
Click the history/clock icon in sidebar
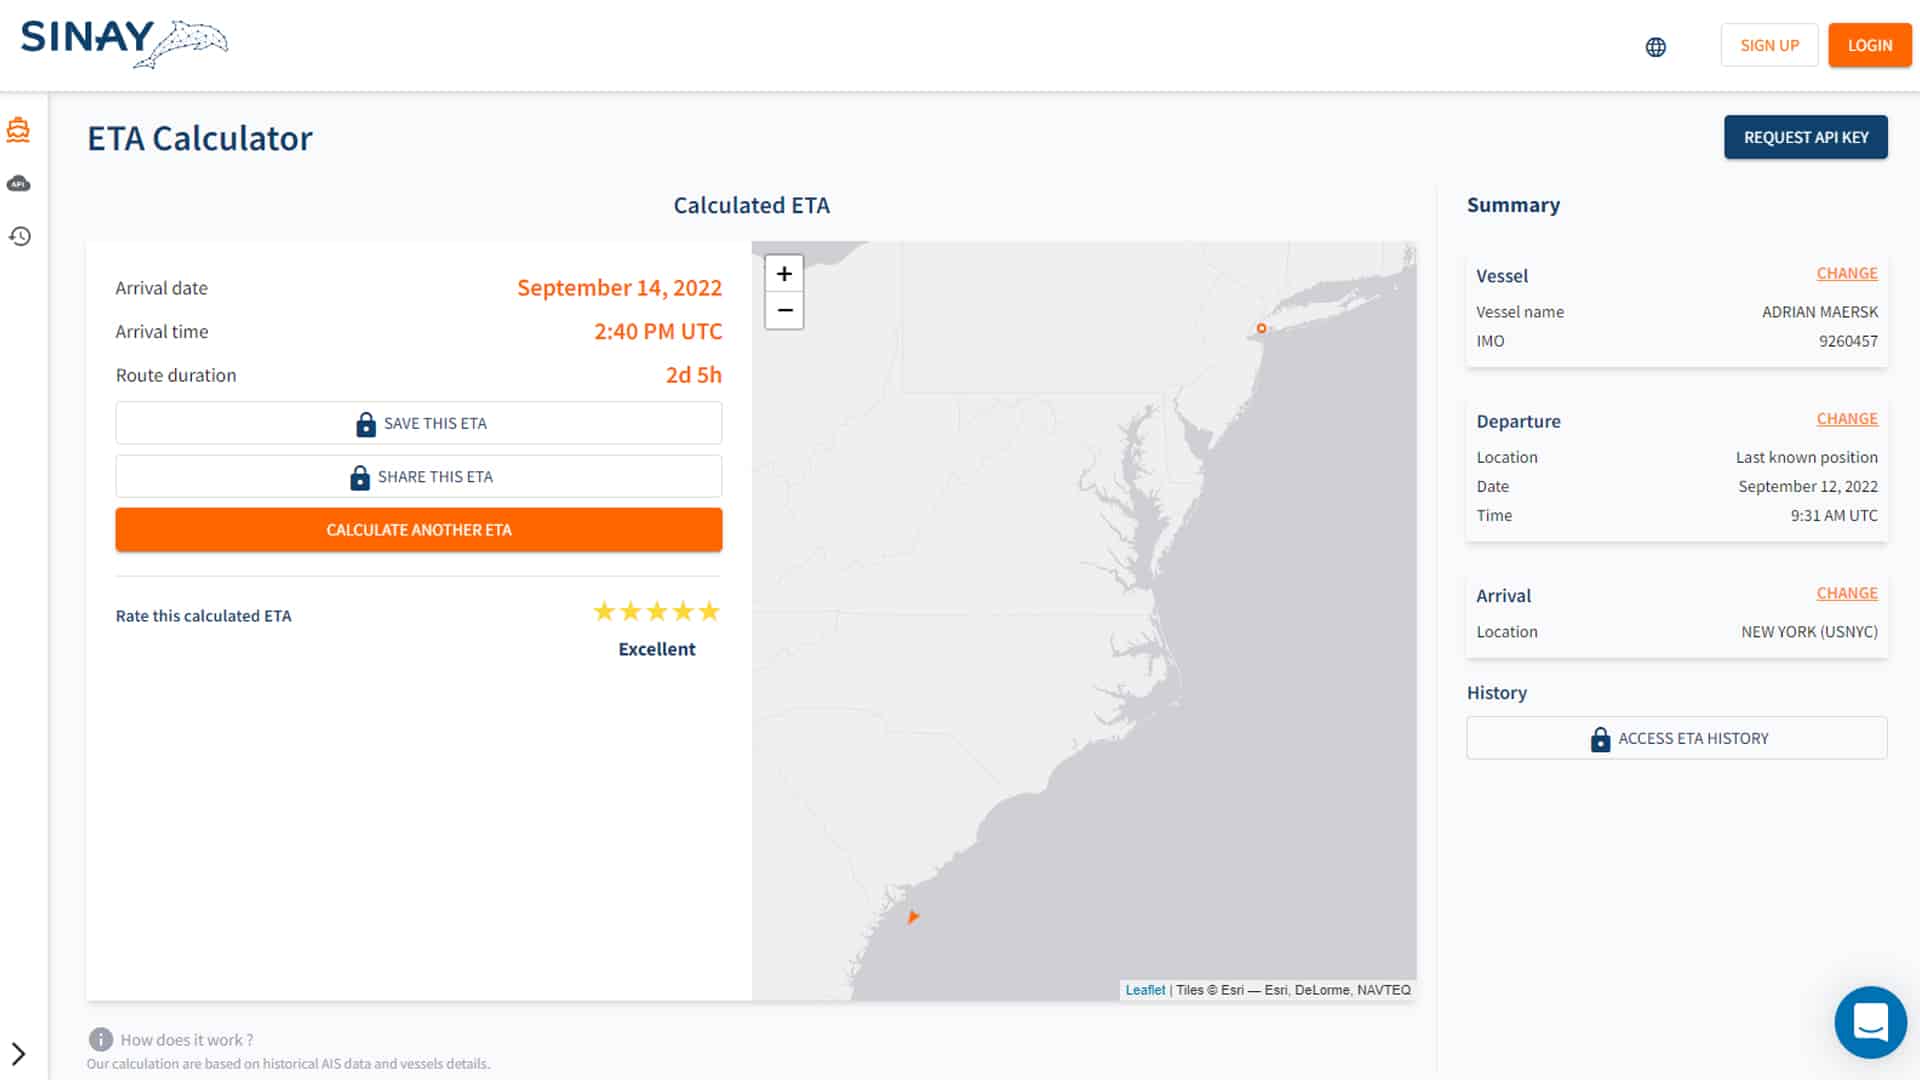click(x=18, y=236)
